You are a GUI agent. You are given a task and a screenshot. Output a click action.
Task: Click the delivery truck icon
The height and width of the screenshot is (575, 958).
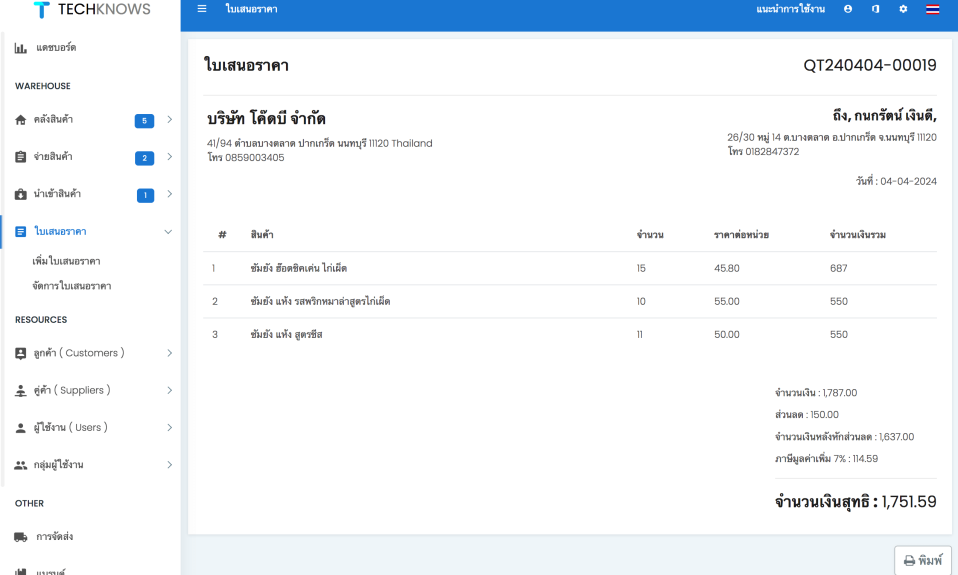pyautogui.click(x=21, y=537)
